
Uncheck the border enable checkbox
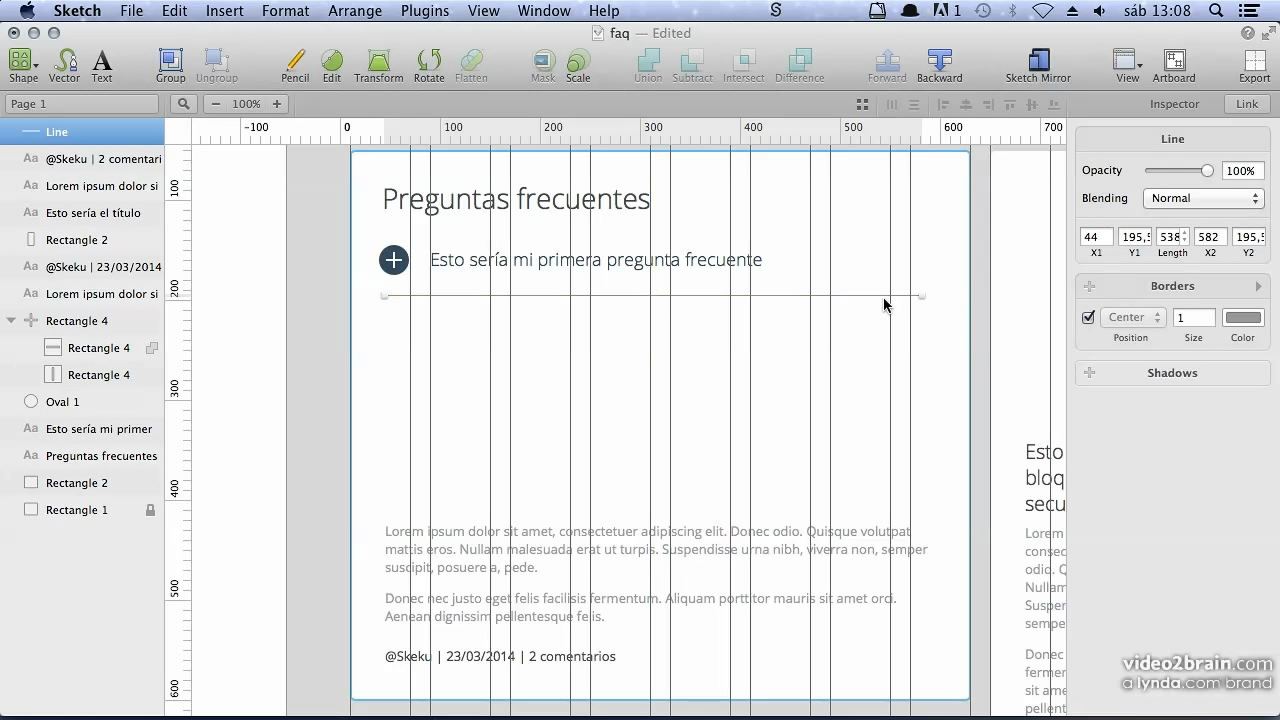click(1089, 318)
